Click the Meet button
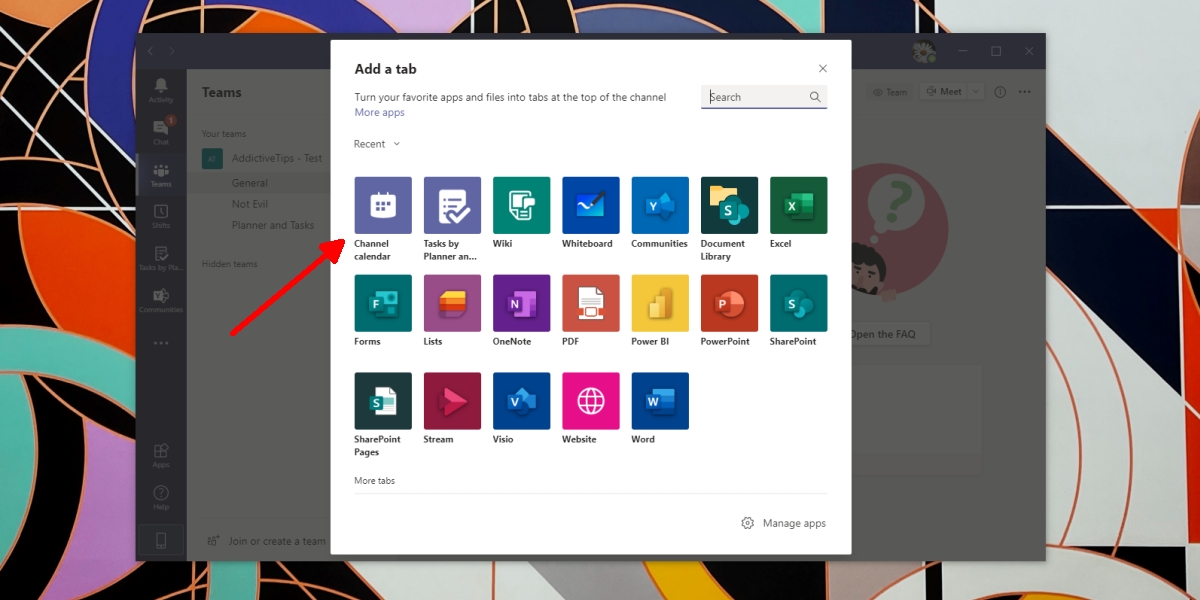The height and width of the screenshot is (600, 1200). 943,92
